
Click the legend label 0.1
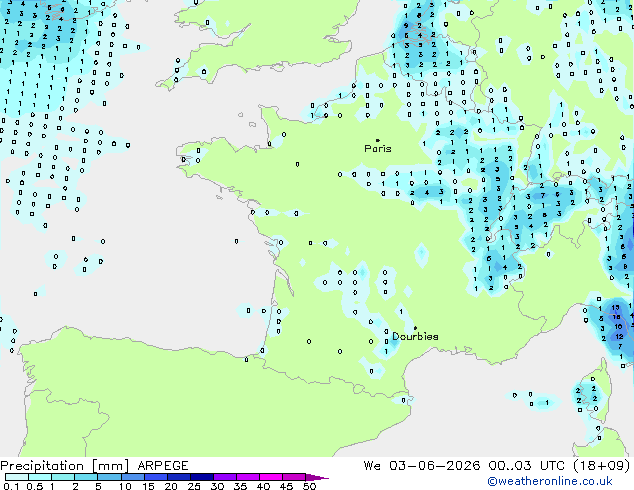click(x=11, y=486)
